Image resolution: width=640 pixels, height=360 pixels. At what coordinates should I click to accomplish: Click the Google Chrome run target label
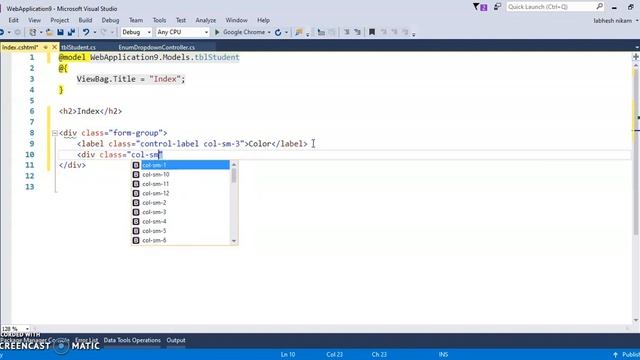pyautogui.click(x=244, y=32)
